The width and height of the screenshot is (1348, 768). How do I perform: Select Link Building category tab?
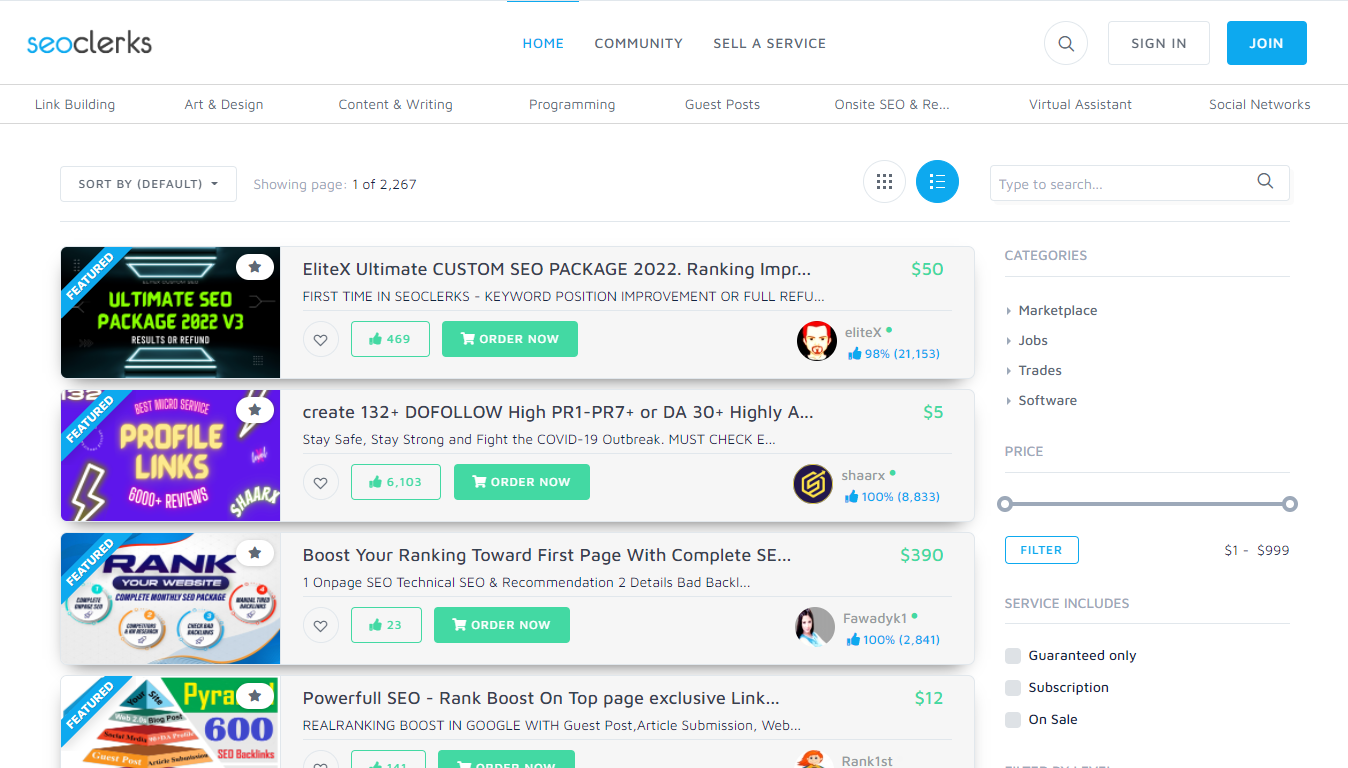pos(75,104)
